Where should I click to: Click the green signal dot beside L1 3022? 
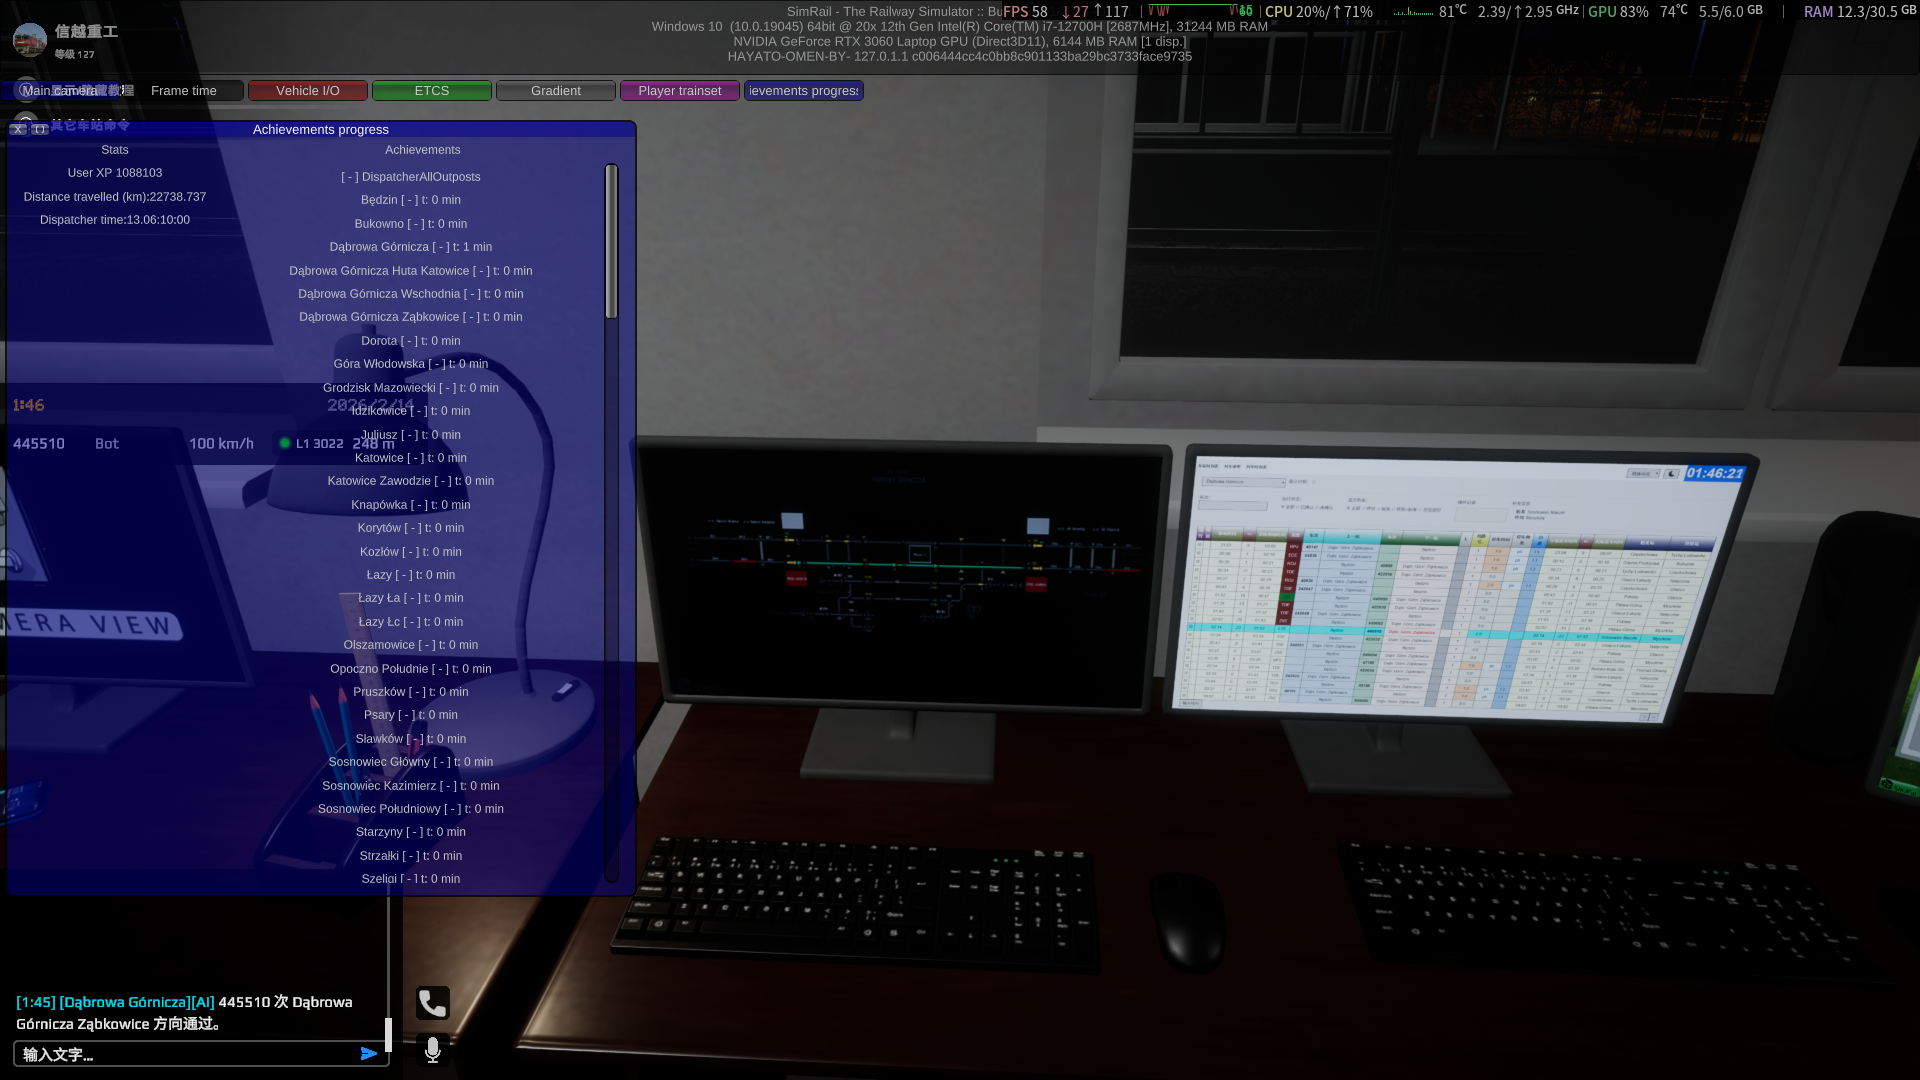pos(285,443)
